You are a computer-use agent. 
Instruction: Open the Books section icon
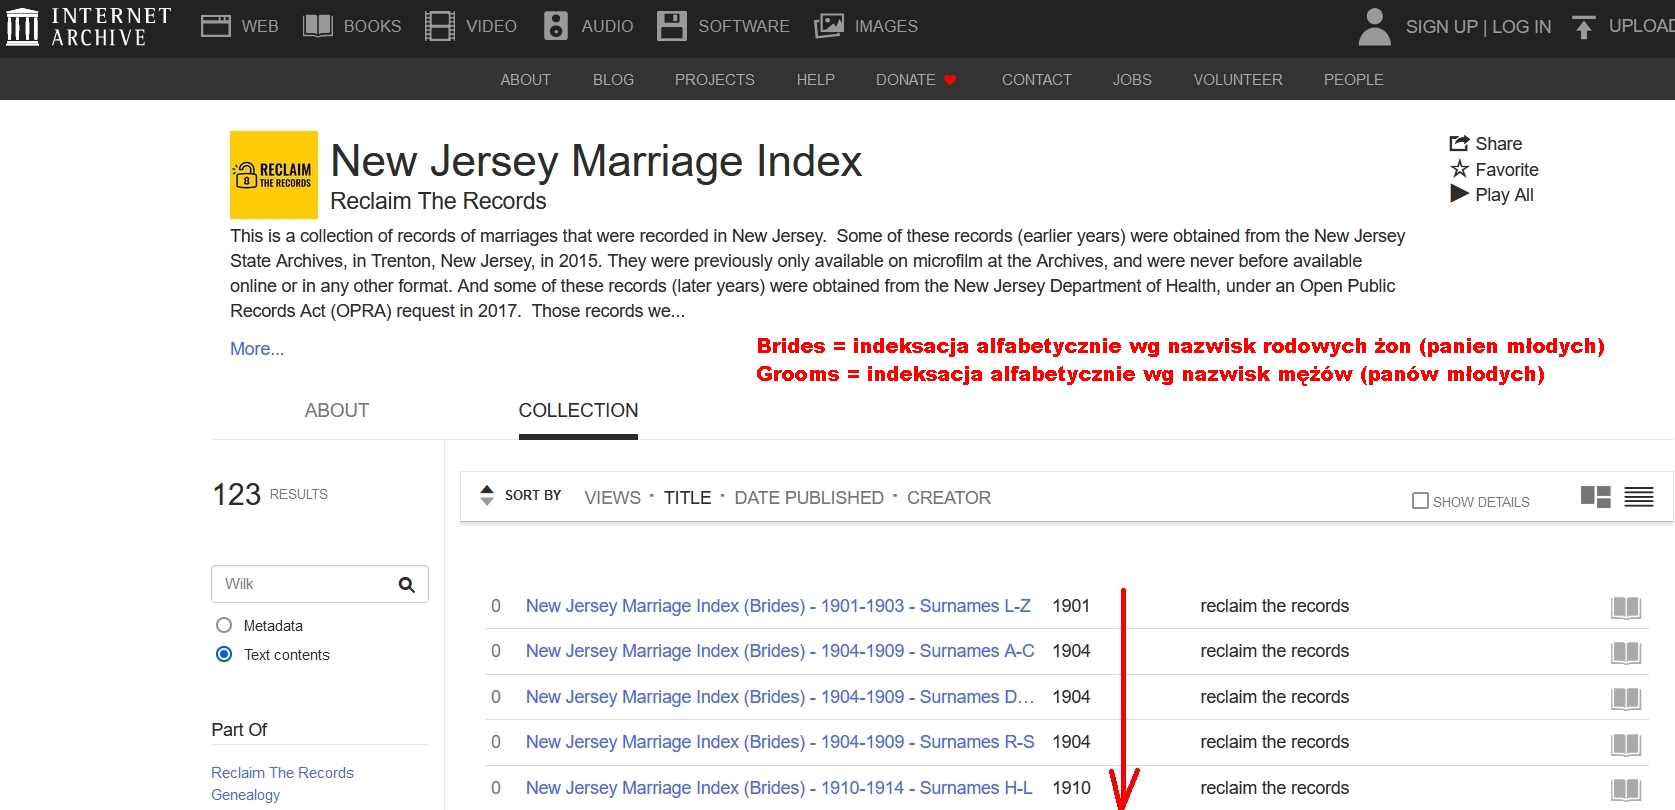click(x=318, y=26)
